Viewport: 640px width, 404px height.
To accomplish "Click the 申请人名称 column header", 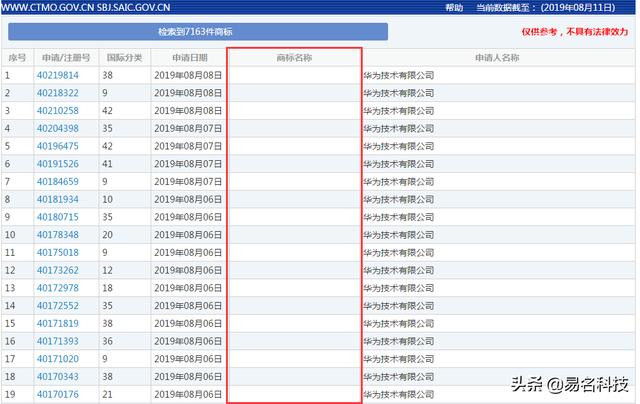I will point(497,58).
